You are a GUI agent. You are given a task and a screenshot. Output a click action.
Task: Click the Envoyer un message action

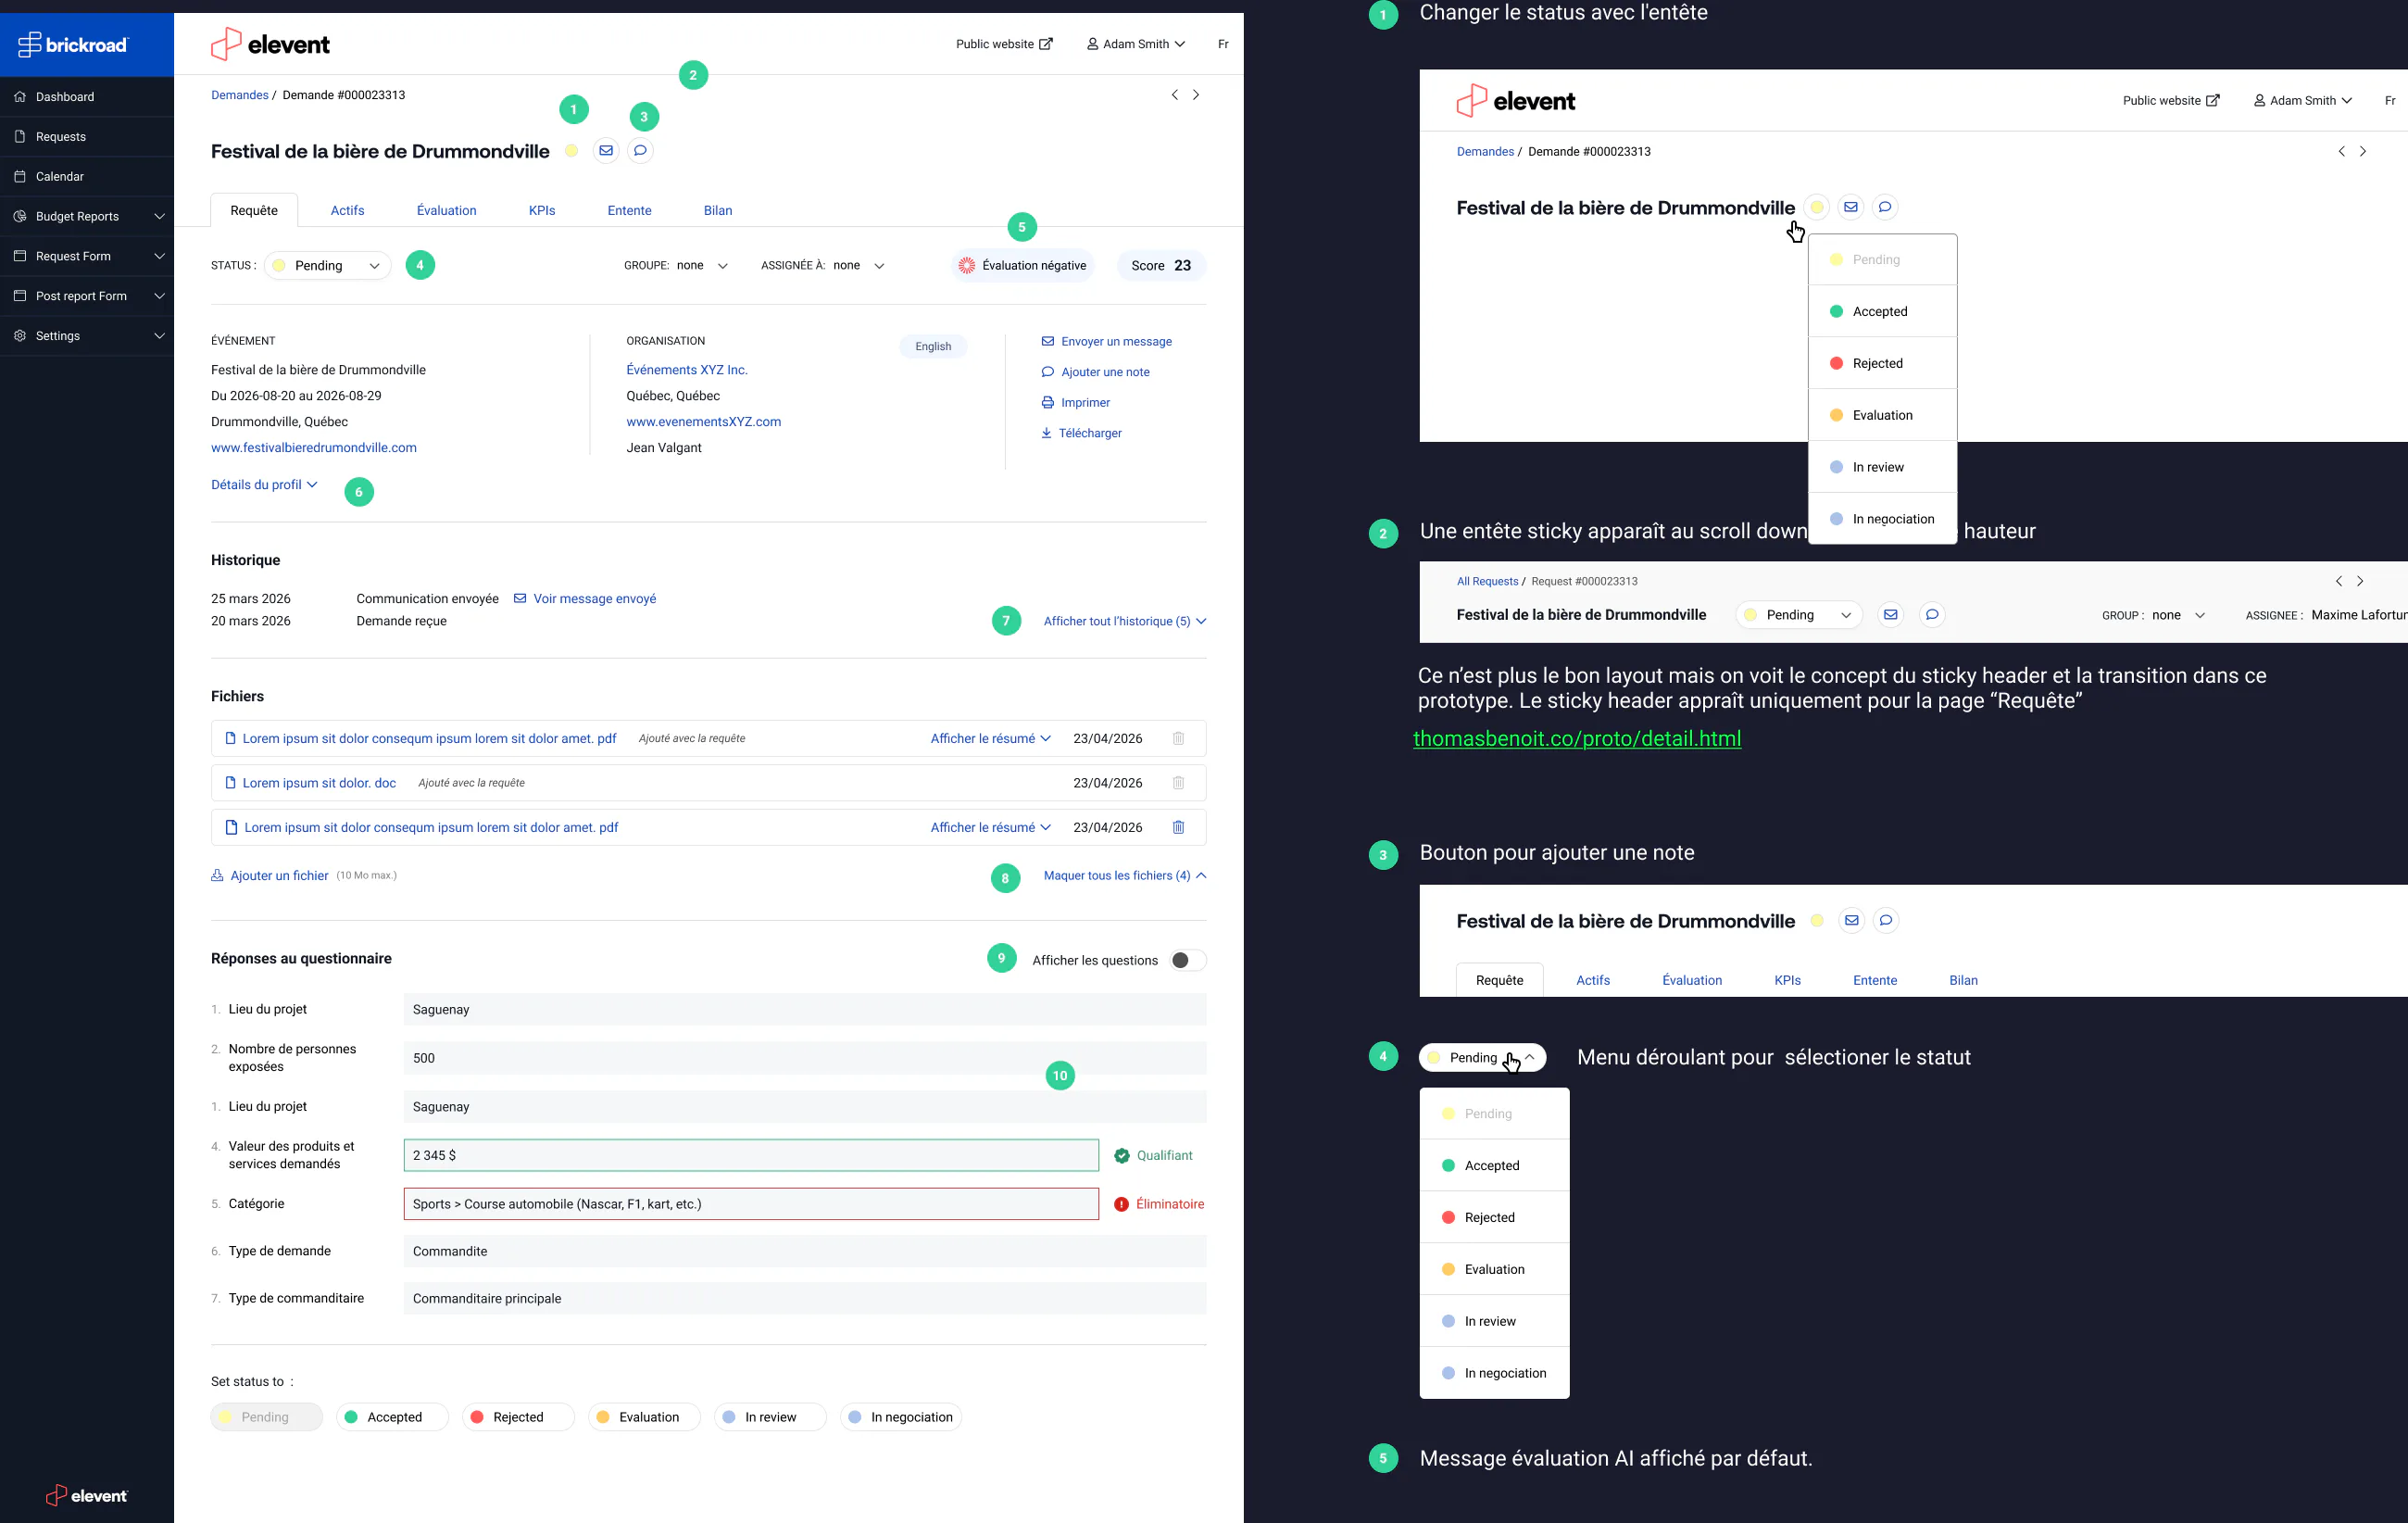pyautogui.click(x=1106, y=342)
